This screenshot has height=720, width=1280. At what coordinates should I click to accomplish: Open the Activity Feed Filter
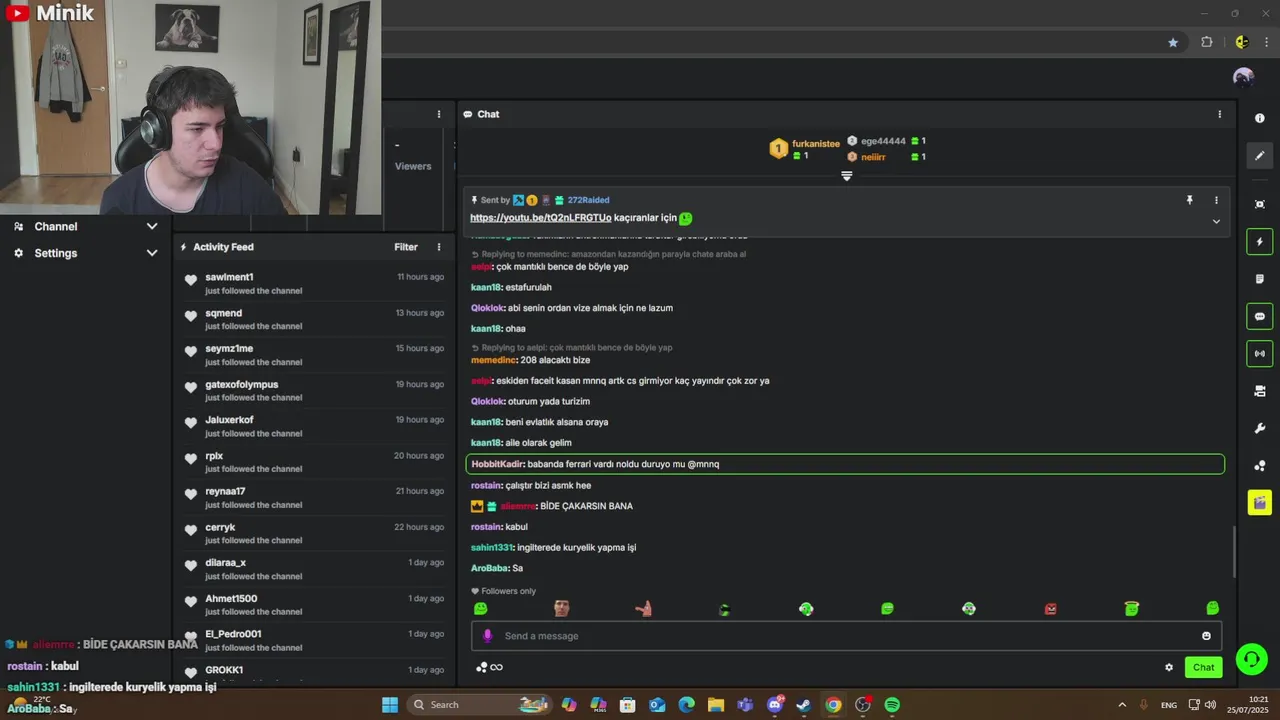[x=405, y=247]
